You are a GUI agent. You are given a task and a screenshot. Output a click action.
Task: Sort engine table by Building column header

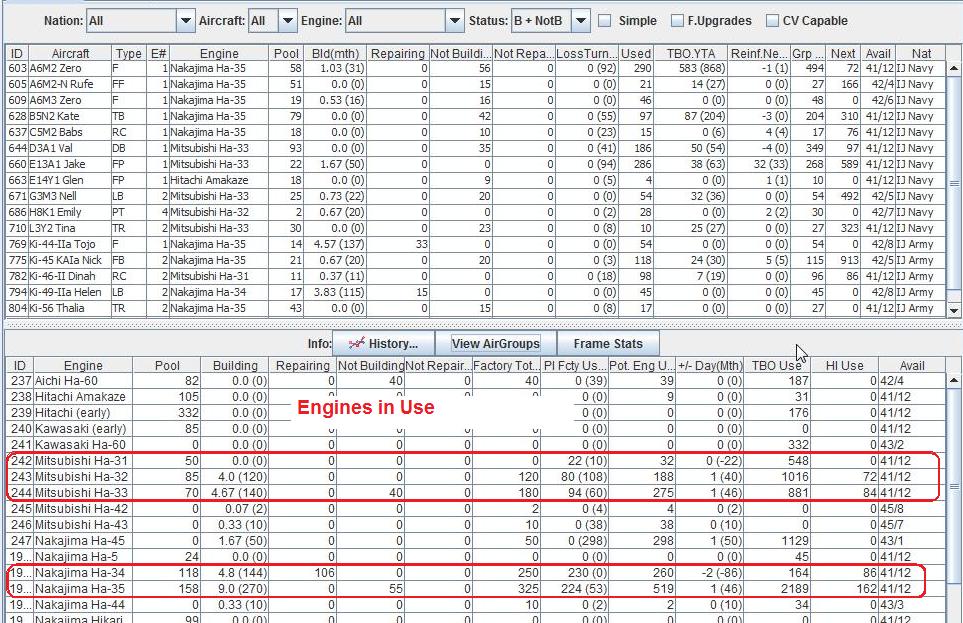click(235, 366)
